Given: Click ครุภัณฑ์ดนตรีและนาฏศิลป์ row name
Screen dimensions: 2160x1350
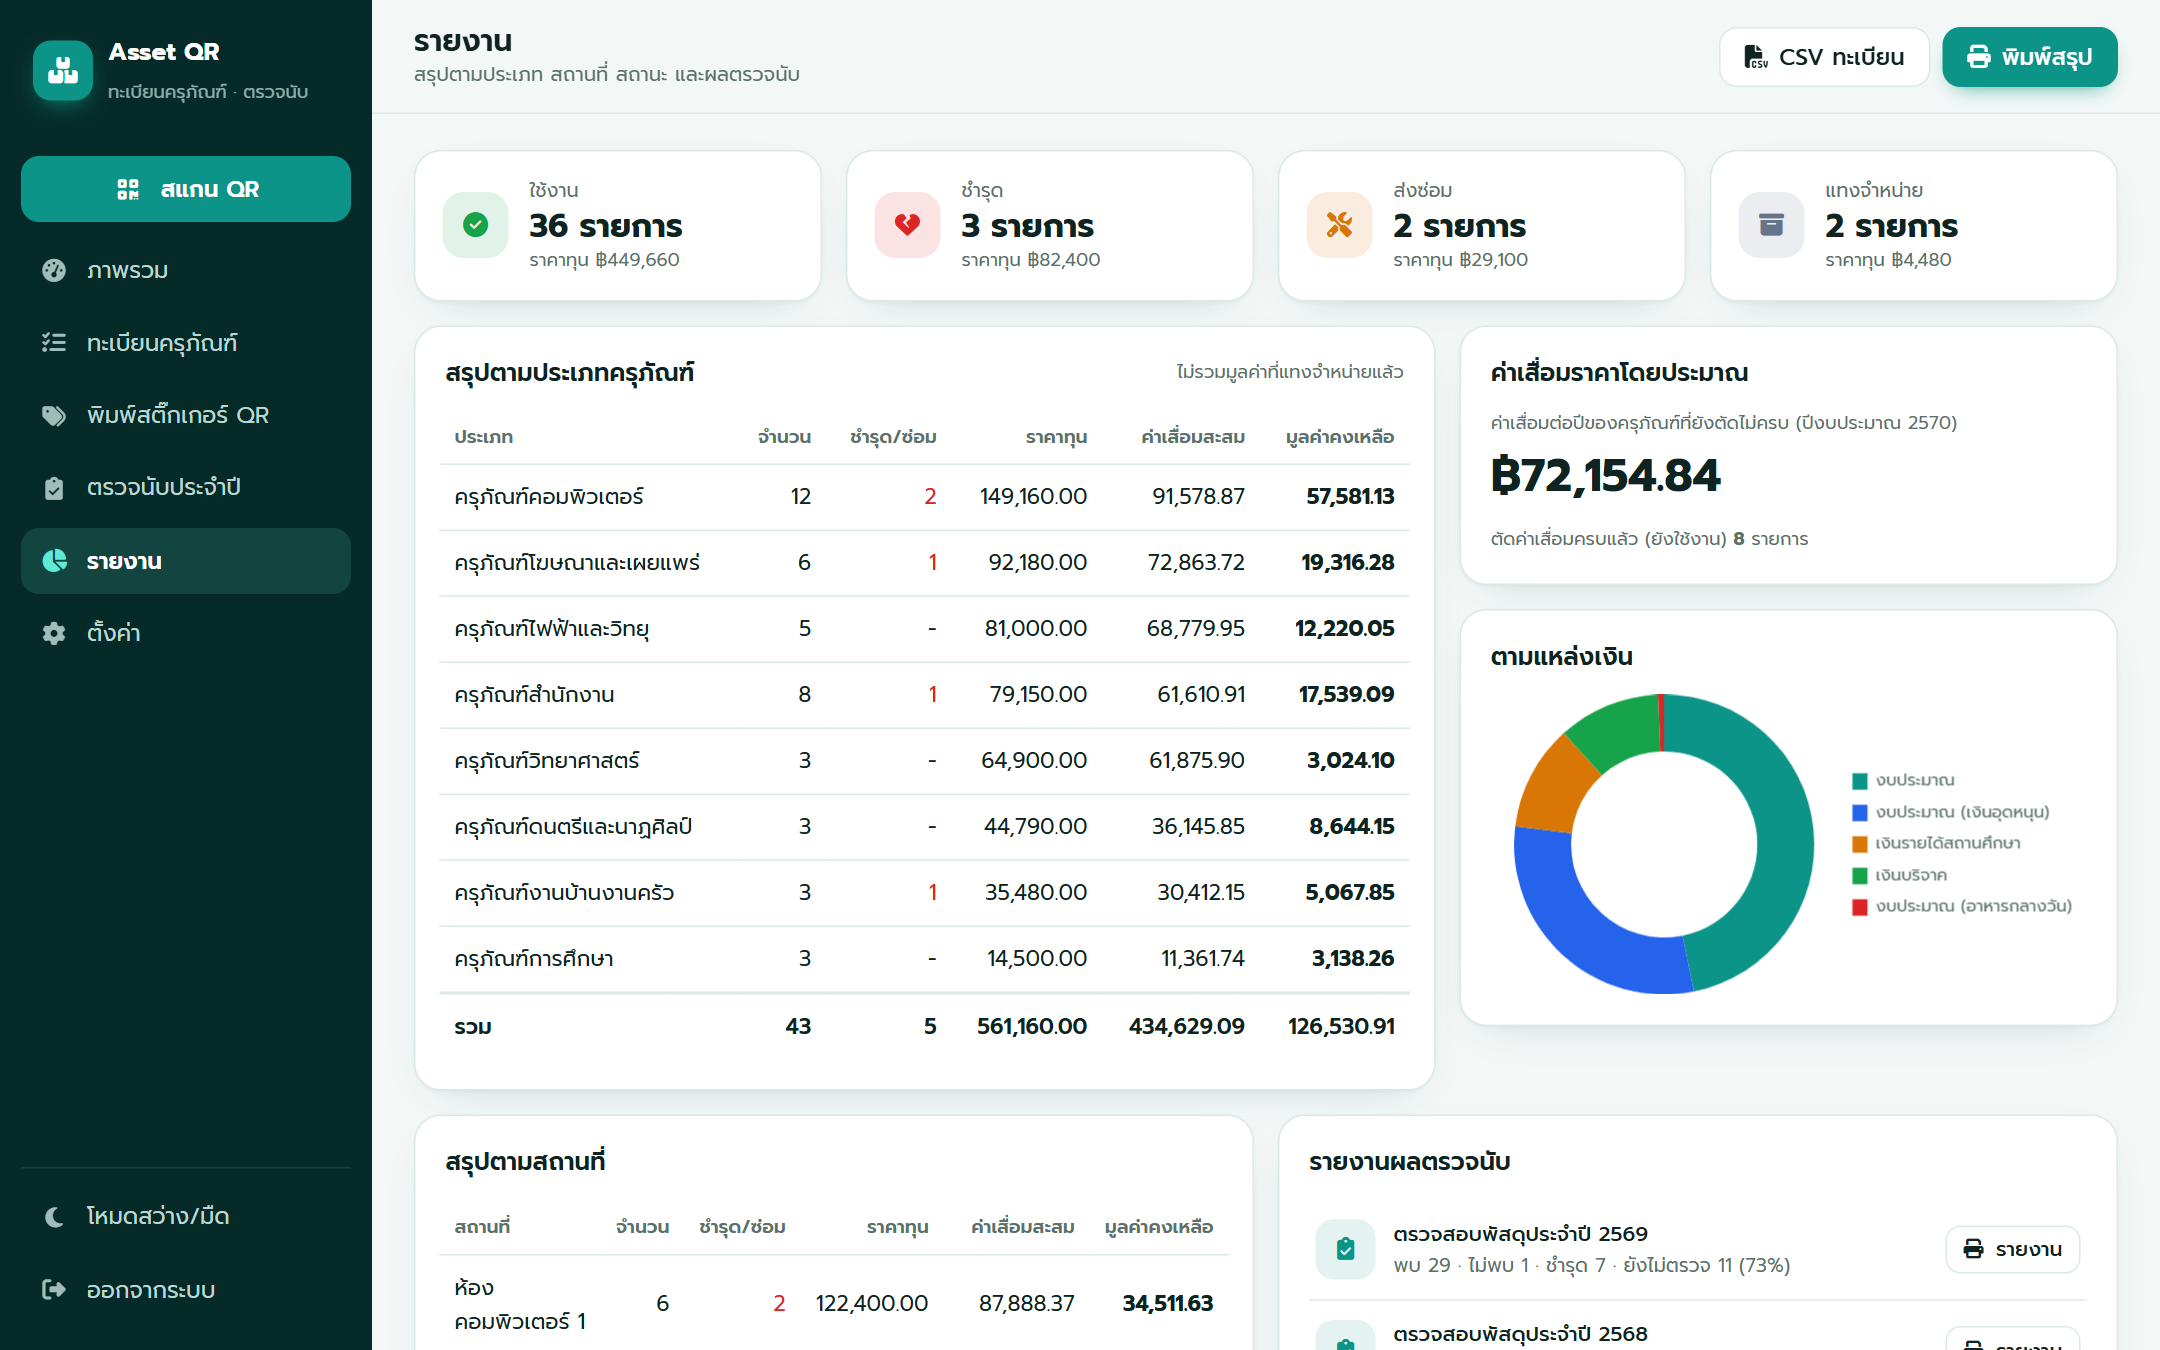Looking at the screenshot, I should [x=573, y=827].
